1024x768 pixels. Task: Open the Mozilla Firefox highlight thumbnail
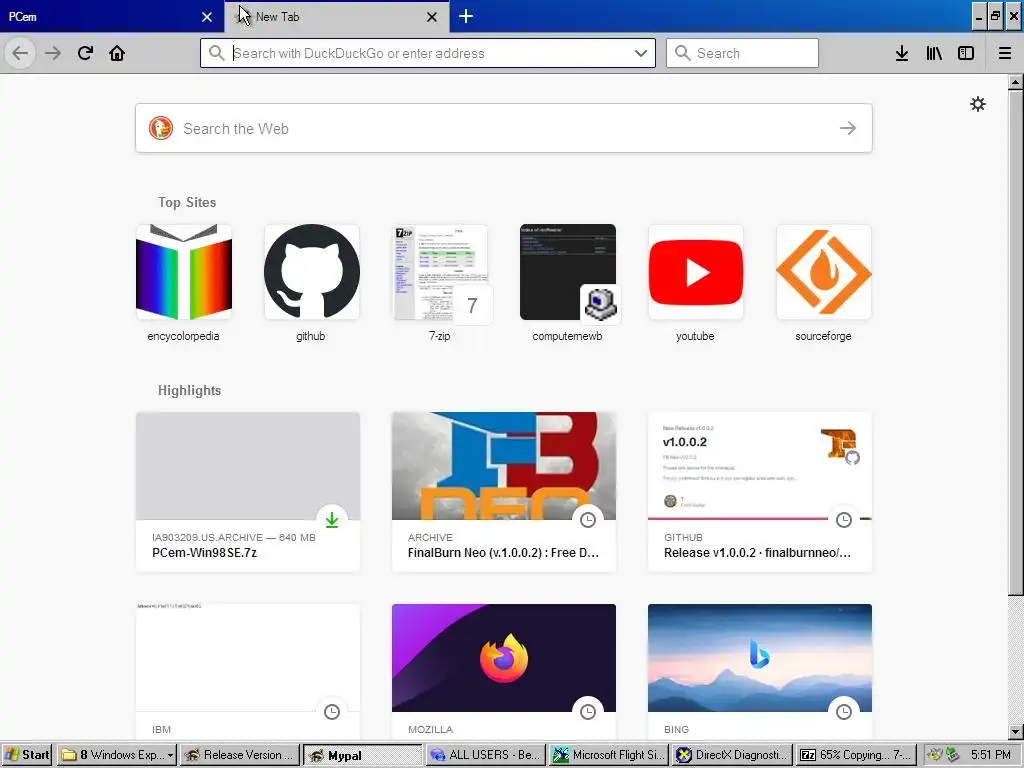(x=504, y=658)
